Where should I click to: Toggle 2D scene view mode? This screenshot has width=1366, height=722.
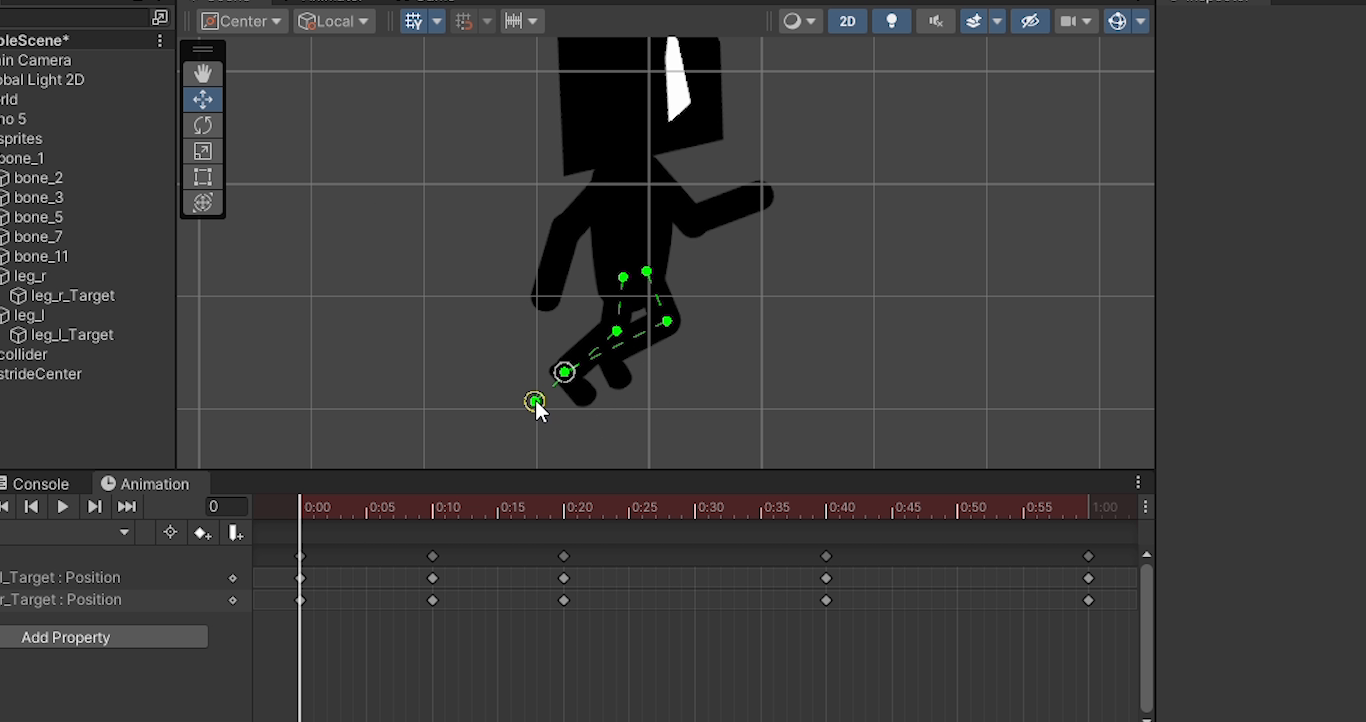[847, 21]
